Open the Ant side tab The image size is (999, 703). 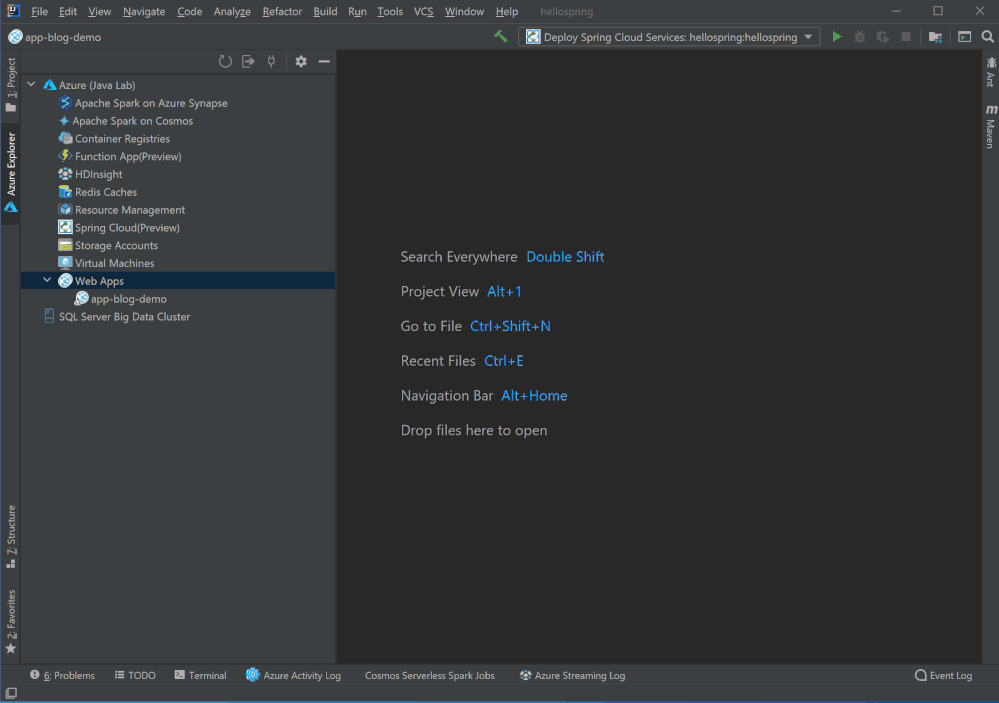tap(990, 72)
